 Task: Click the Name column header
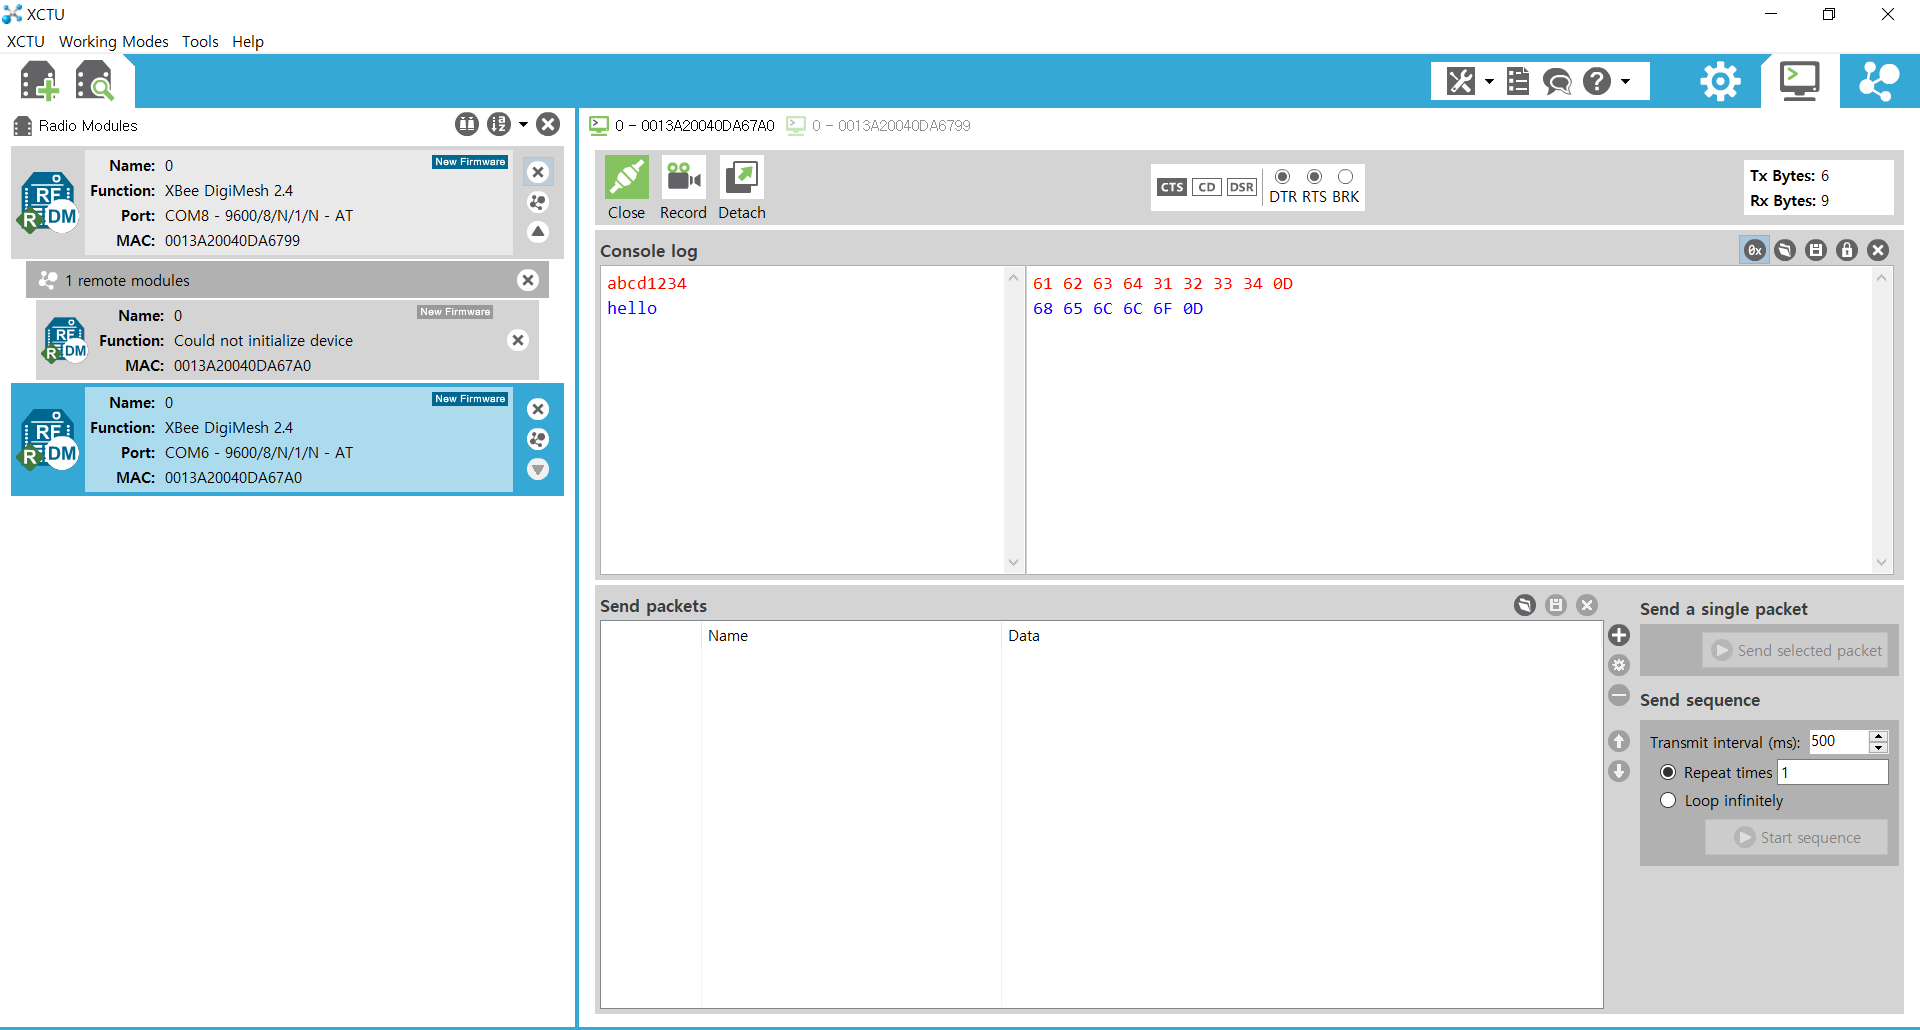tap(851, 636)
